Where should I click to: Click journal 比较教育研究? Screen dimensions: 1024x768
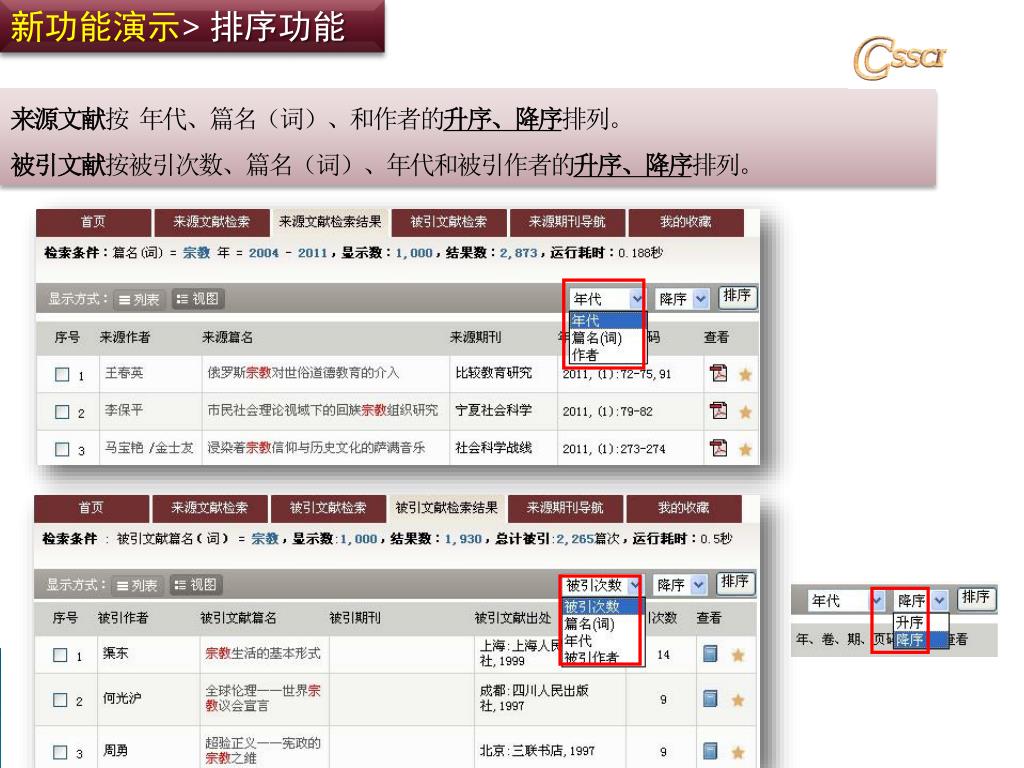tap(494, 373)
